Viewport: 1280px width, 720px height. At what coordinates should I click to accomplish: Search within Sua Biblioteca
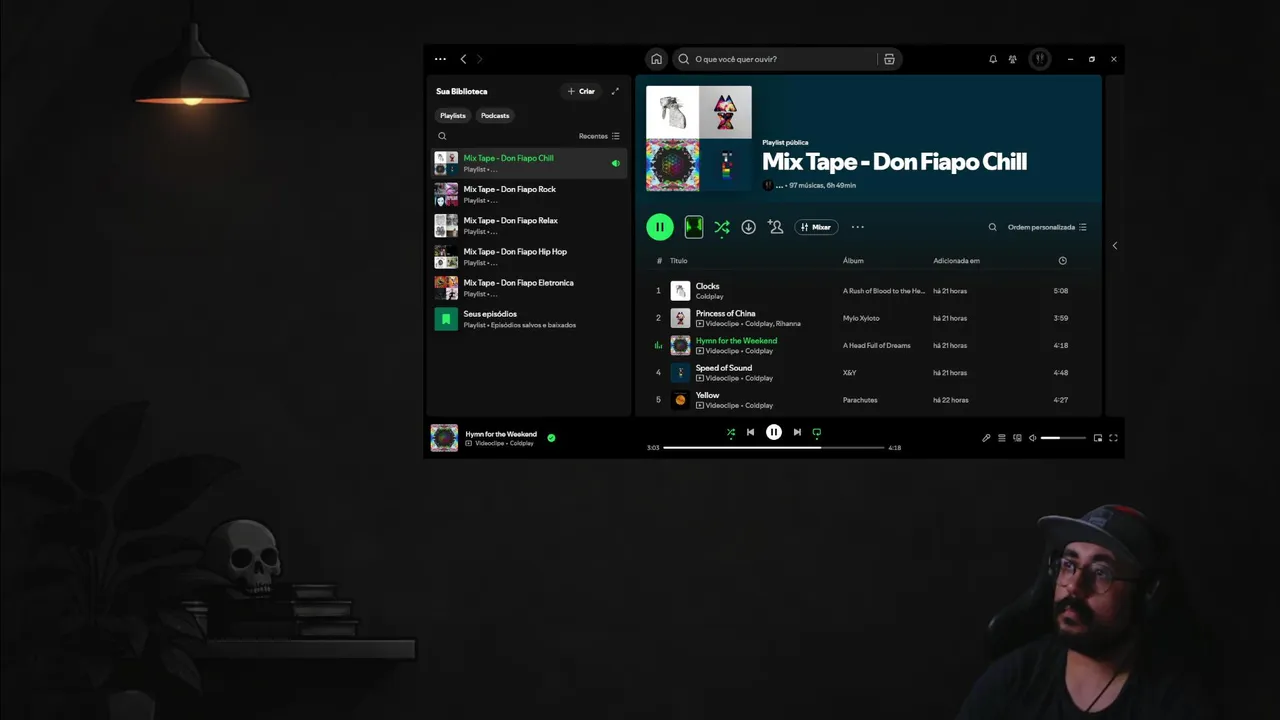click(x=442, y=136)
